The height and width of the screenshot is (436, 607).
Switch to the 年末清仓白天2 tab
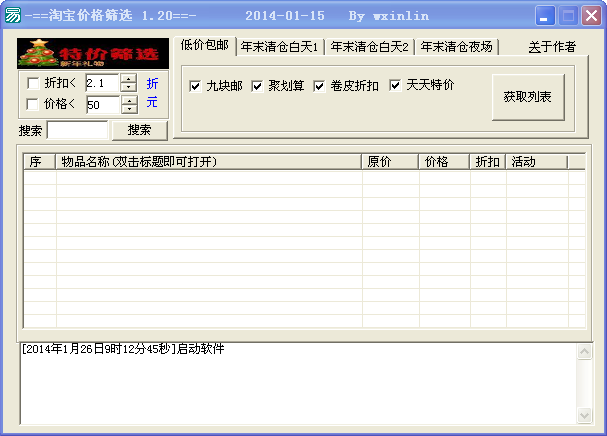370,47
